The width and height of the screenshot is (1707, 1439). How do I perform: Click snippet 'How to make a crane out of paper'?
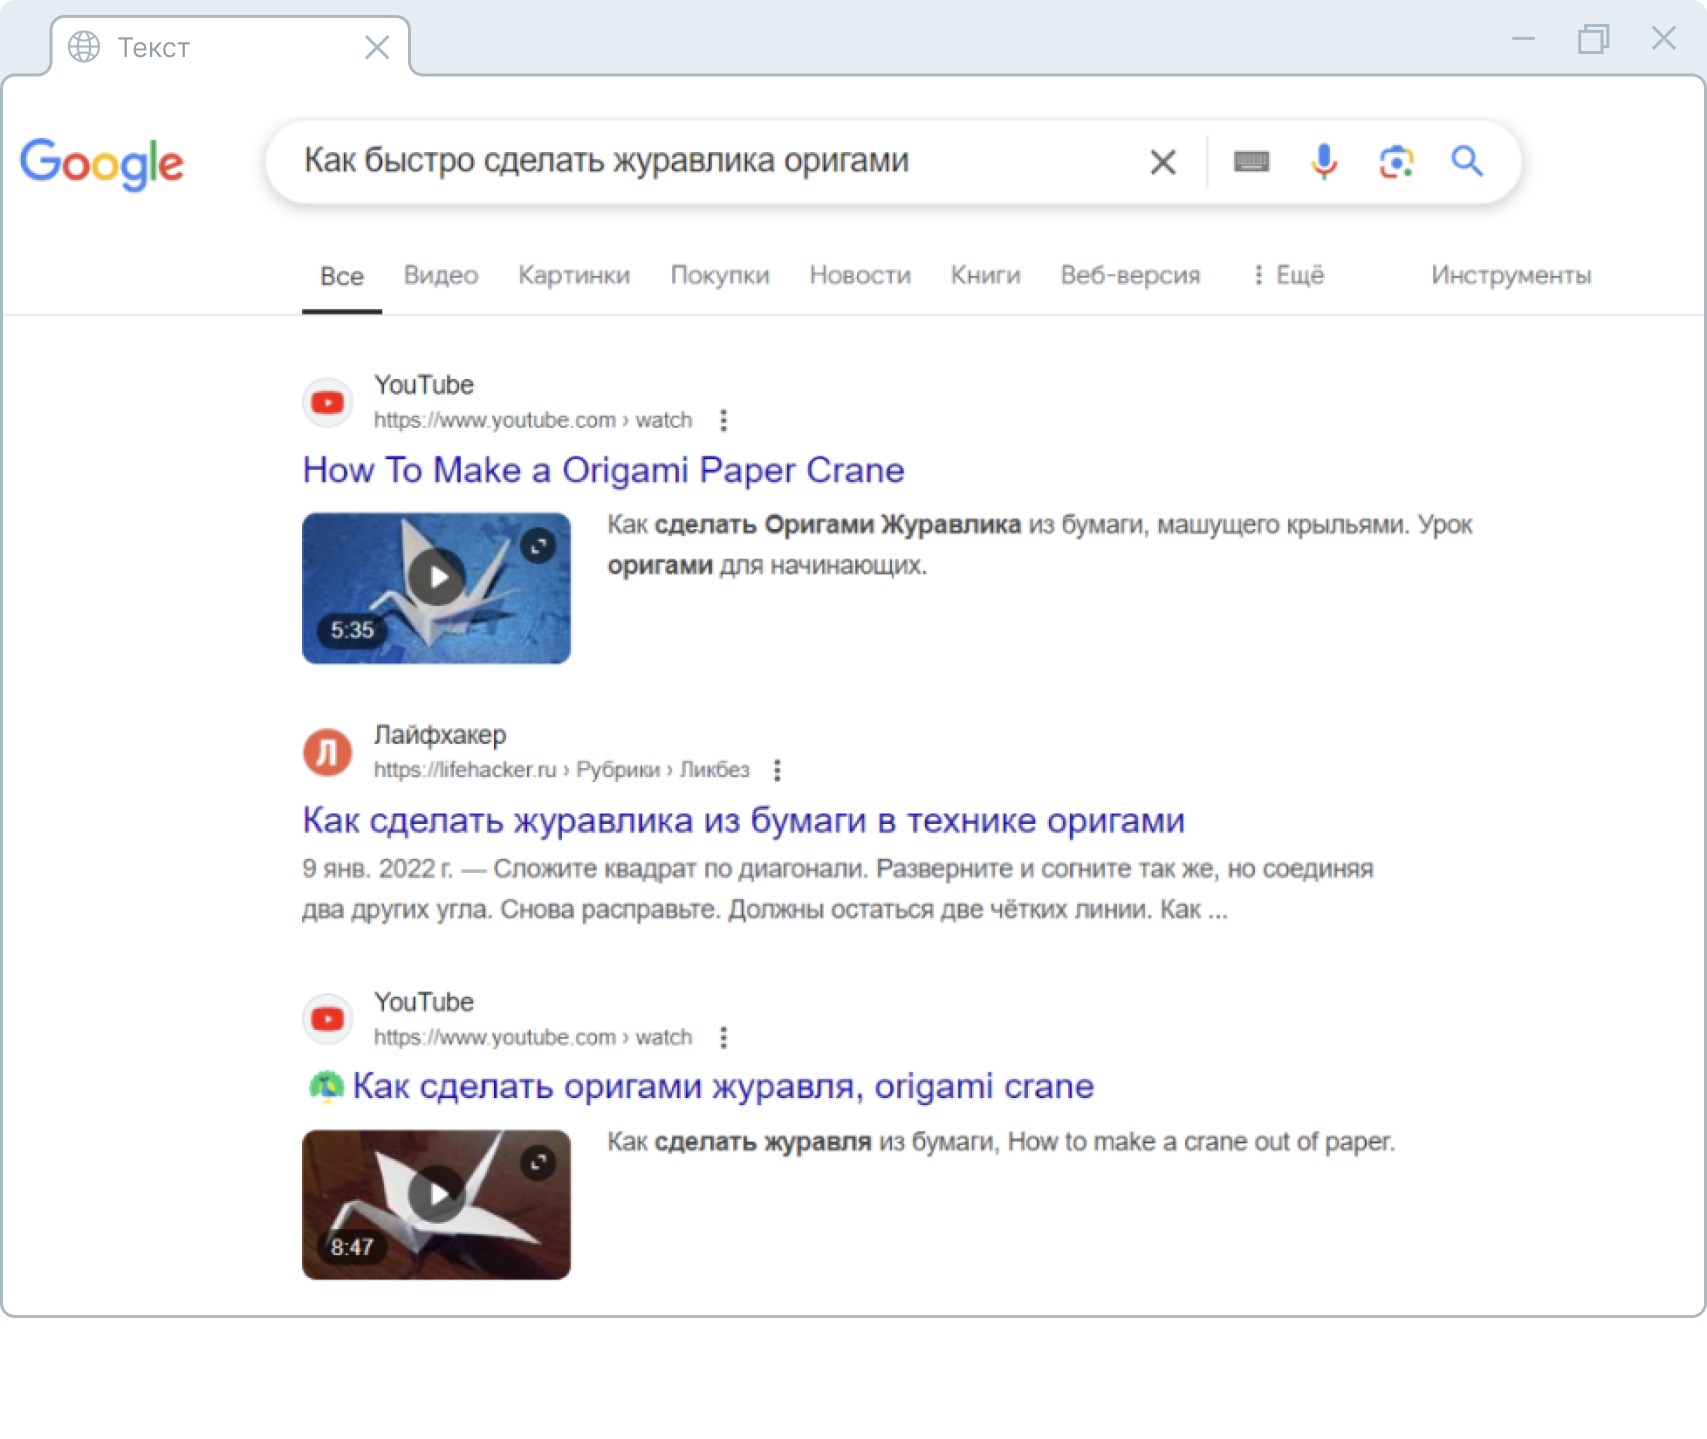1201,1142
